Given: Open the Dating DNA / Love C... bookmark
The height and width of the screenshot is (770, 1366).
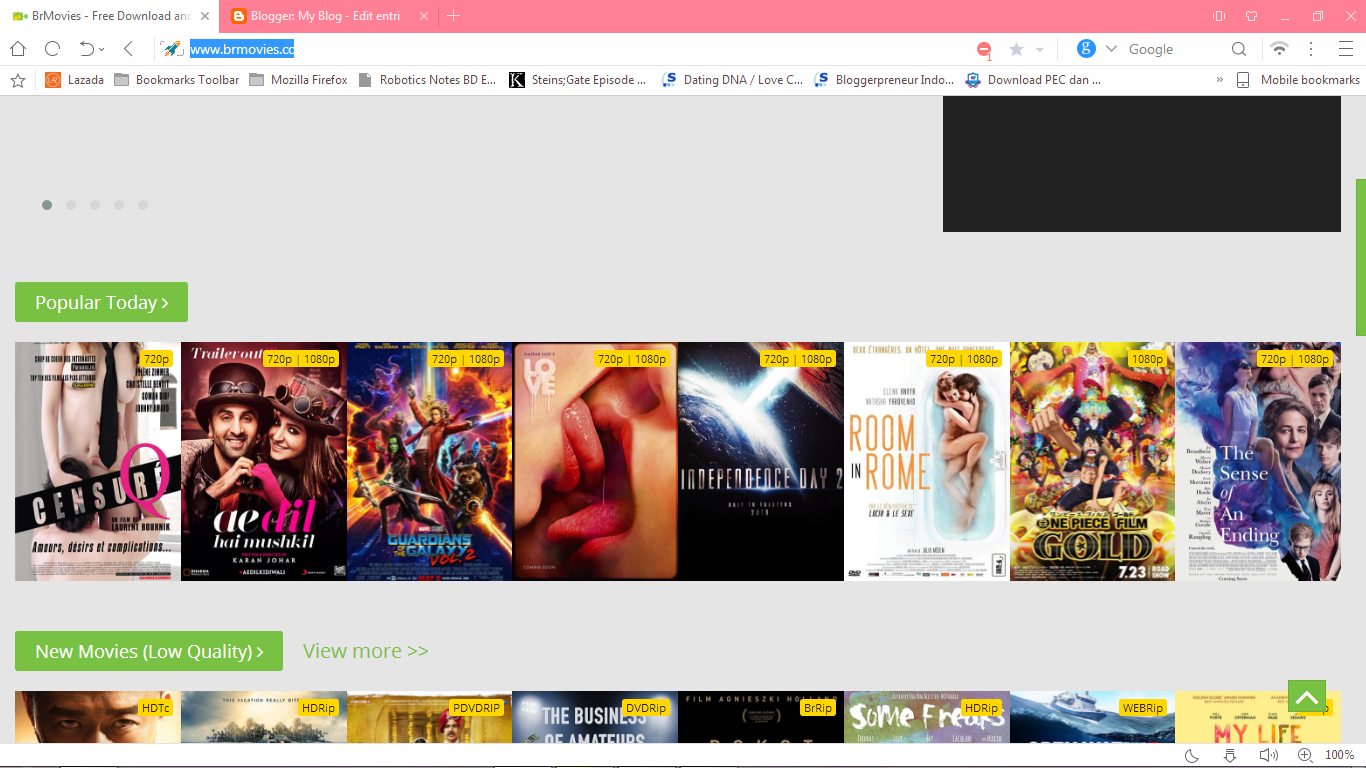Looking at the screenshot, I should pyautogui.click(x=733, y=80).
